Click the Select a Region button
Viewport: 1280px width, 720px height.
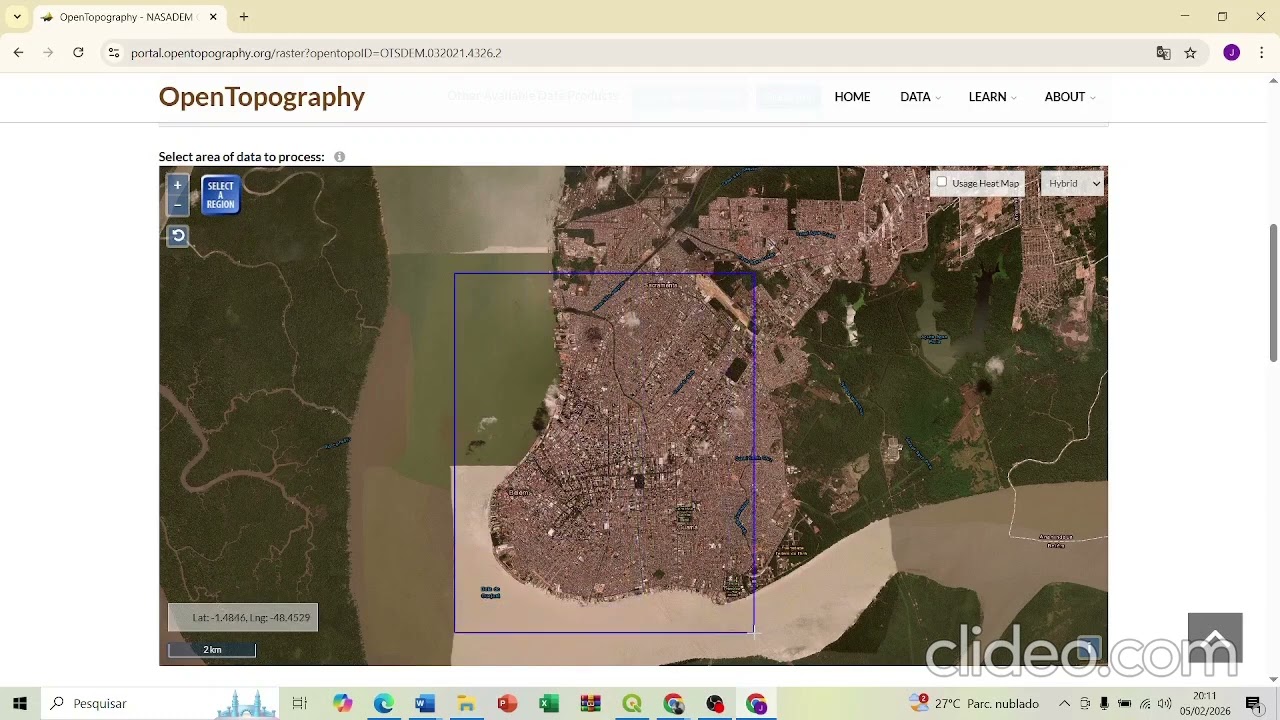click(220, 195)
